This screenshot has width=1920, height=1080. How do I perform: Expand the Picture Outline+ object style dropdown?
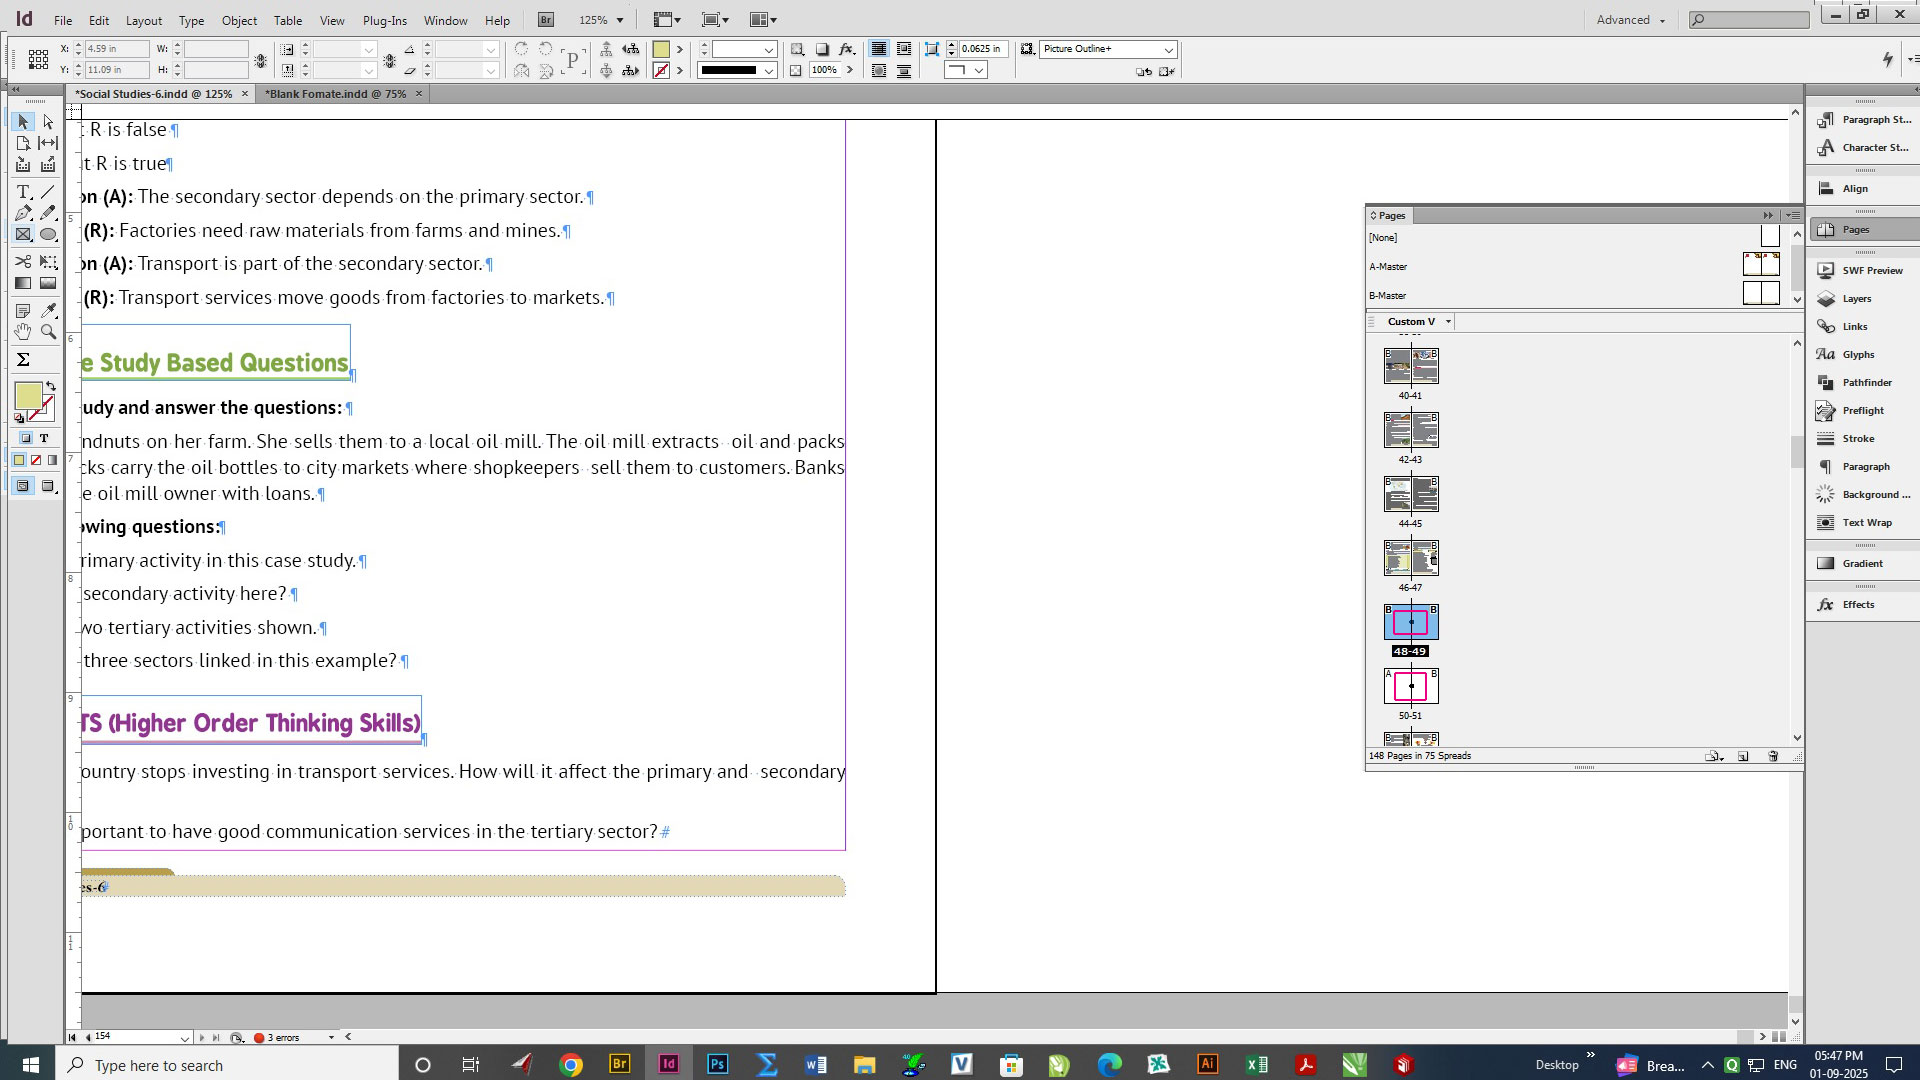[1168, 49]
